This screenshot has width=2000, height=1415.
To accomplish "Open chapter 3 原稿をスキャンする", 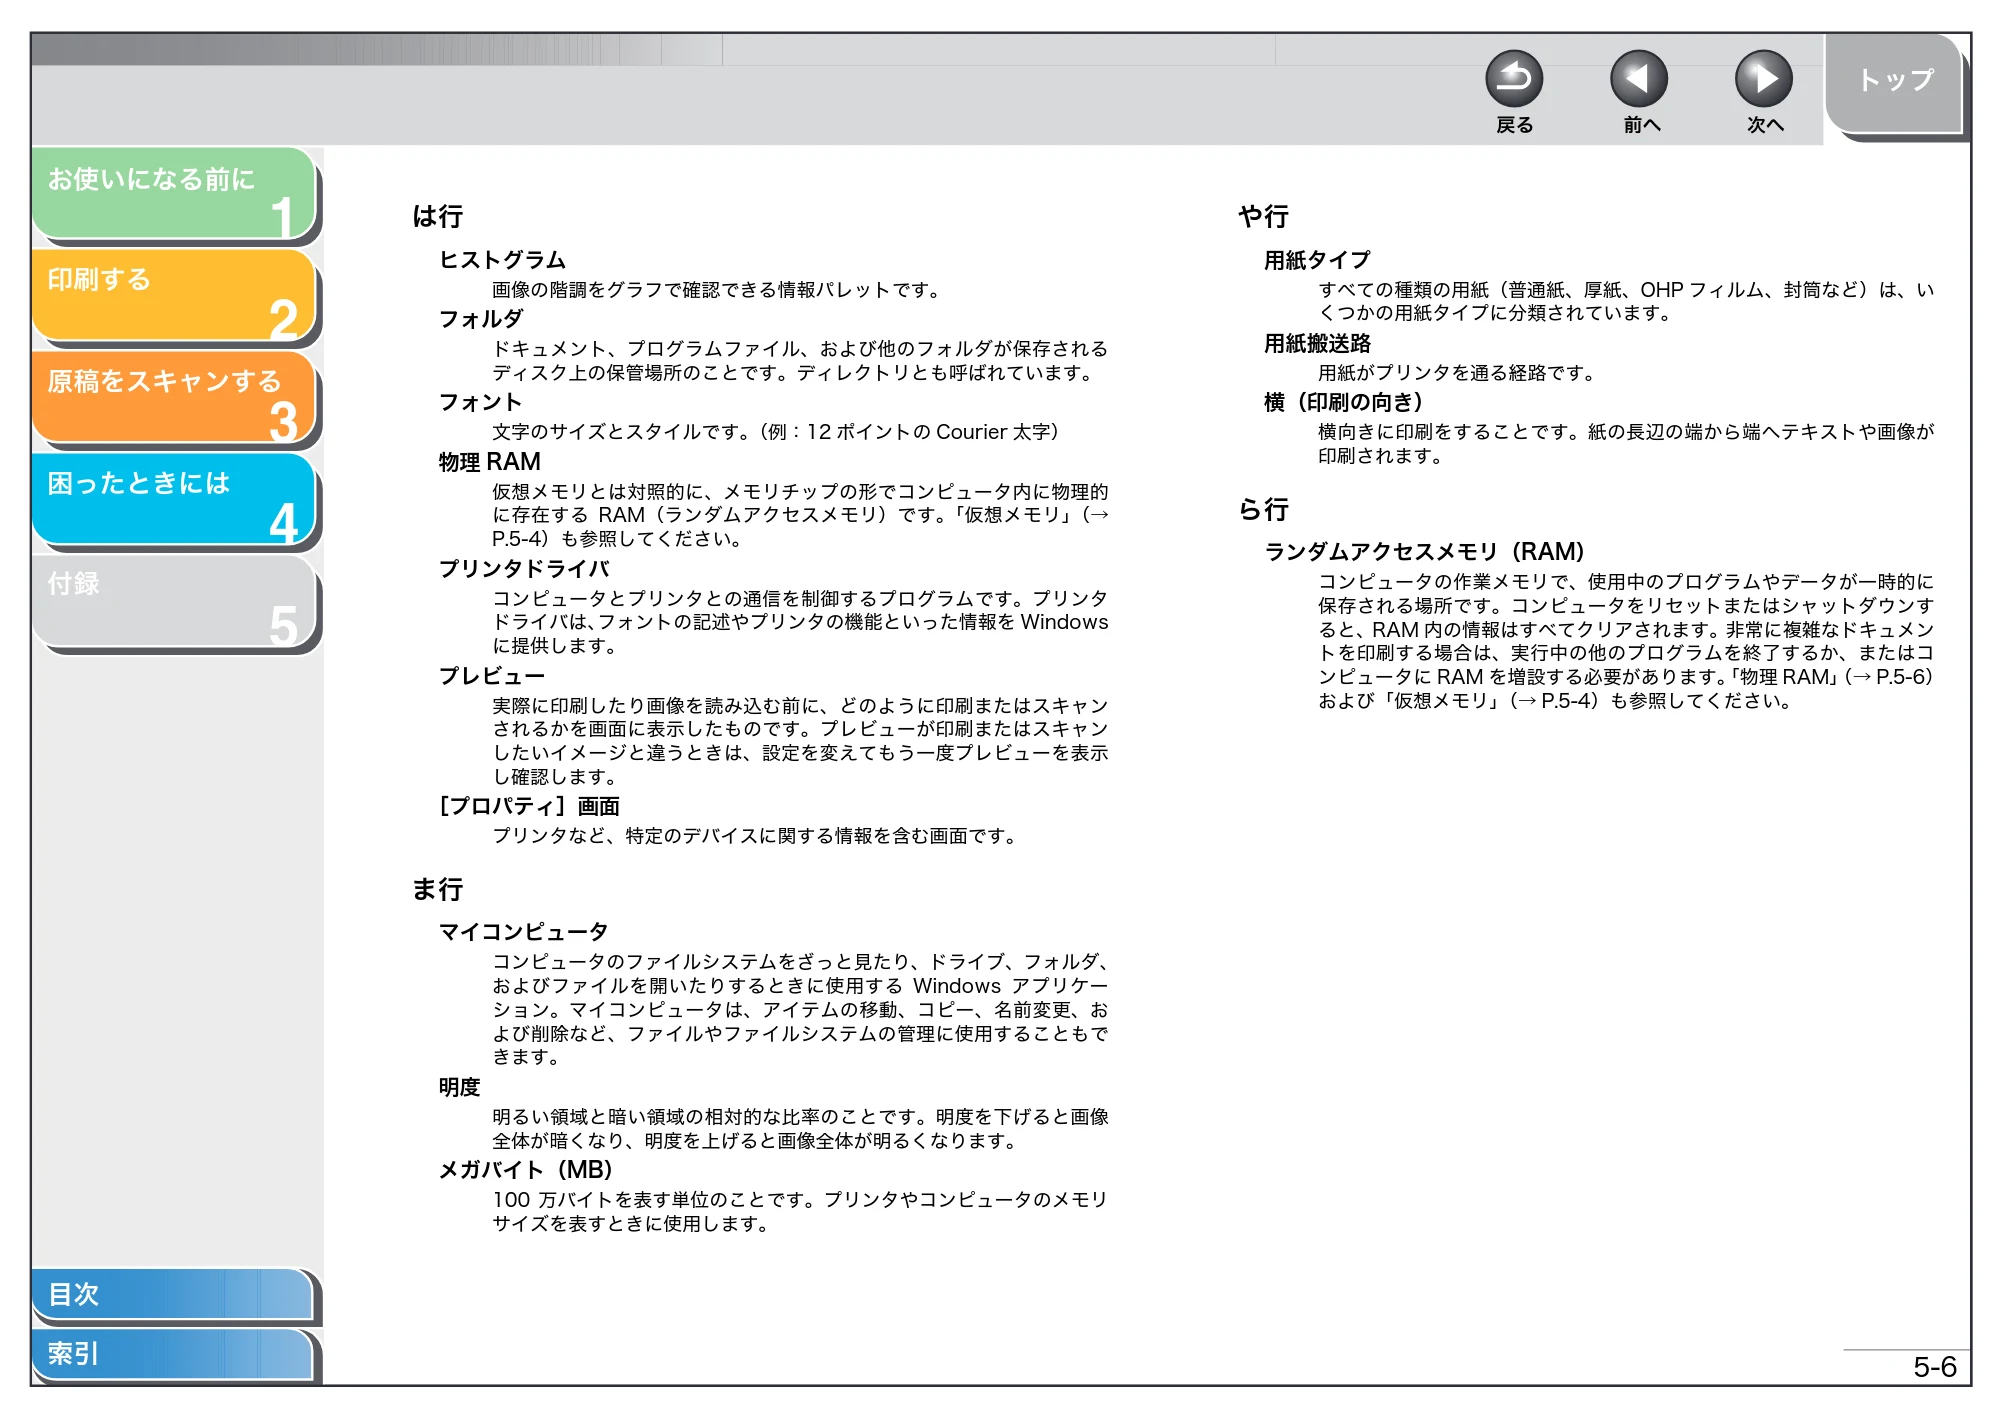I will pos(174,397).
